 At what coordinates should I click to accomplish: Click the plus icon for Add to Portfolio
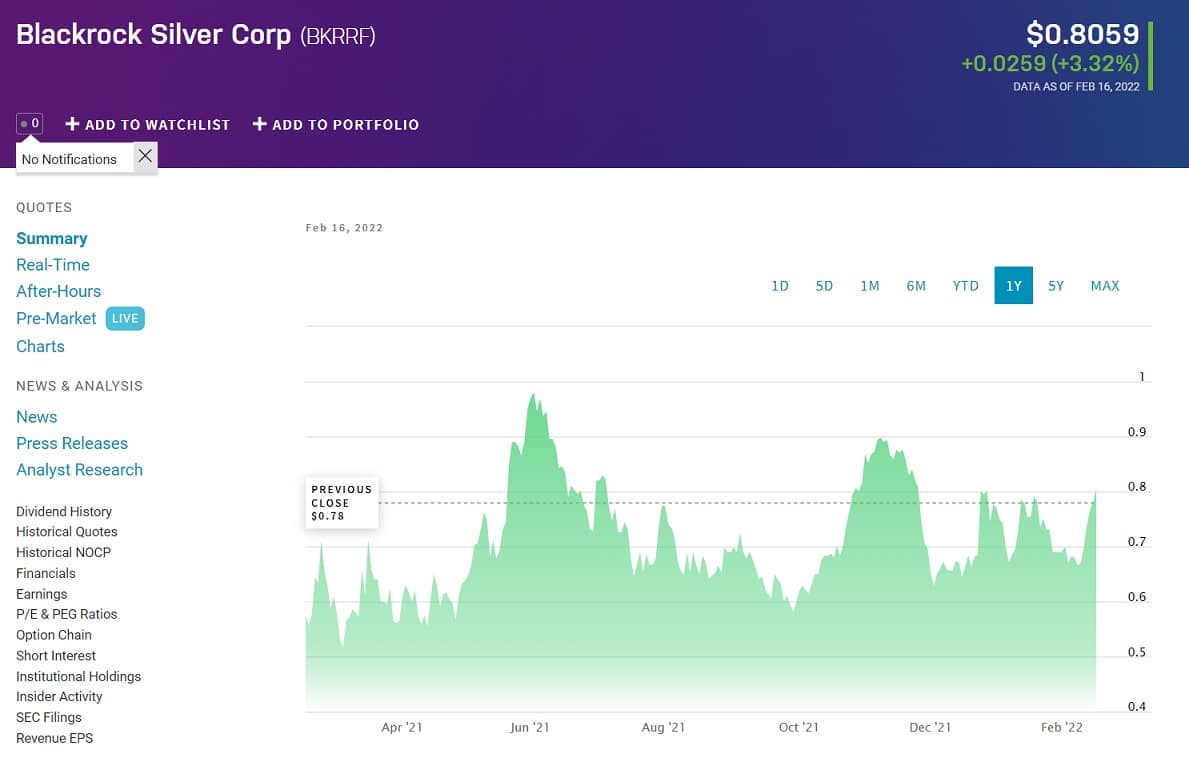[259, 124]
